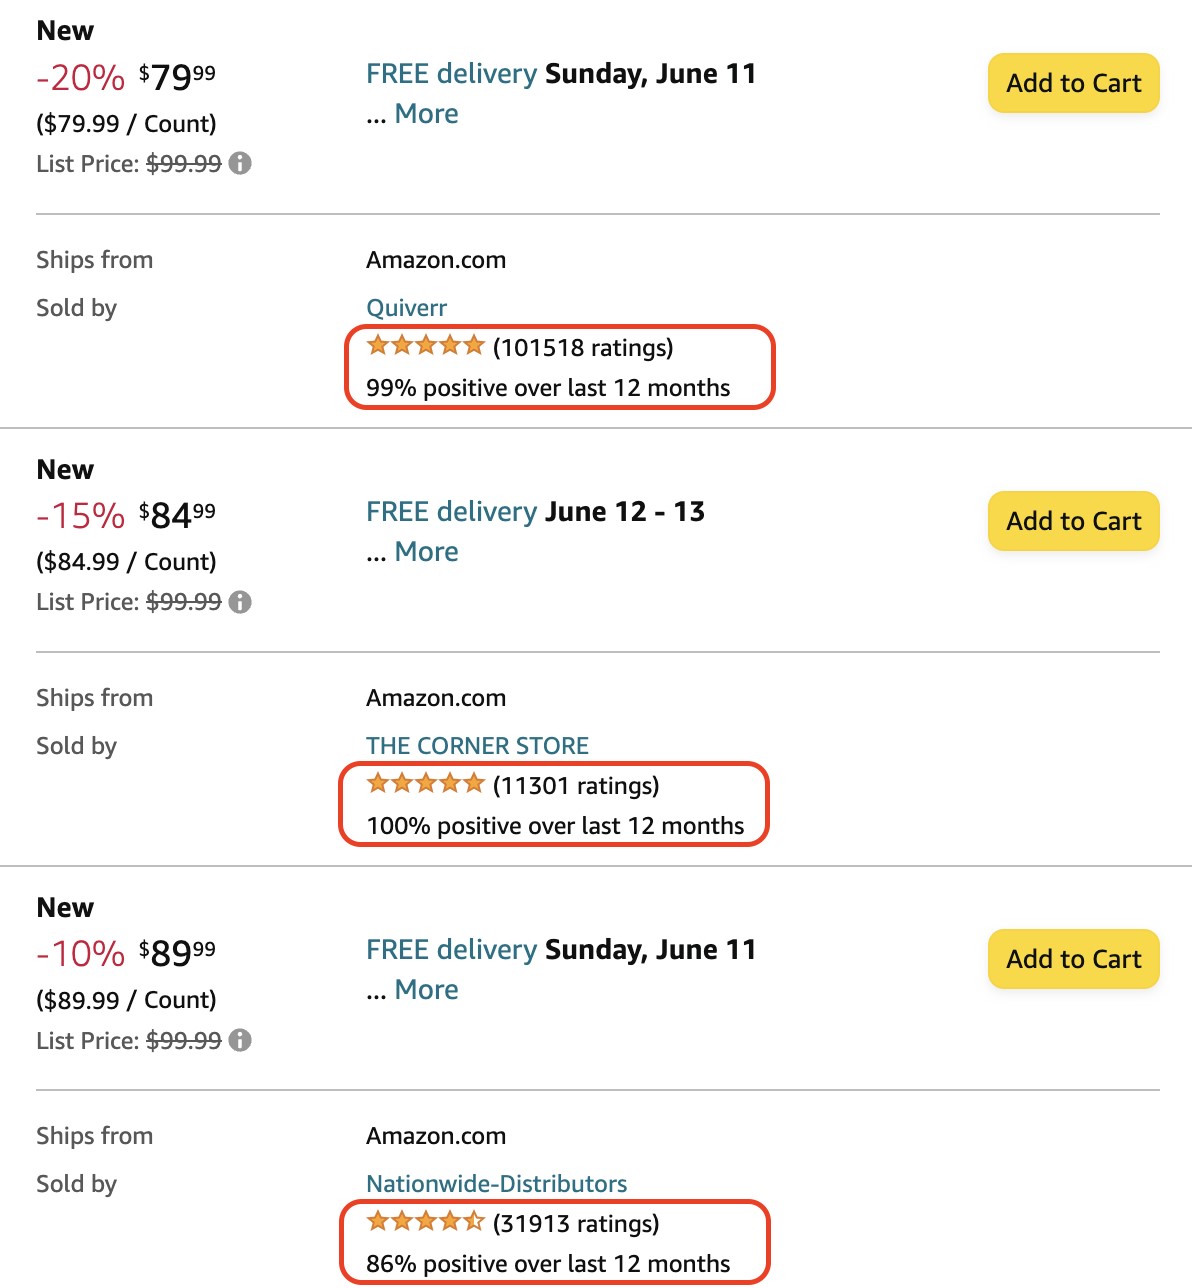Click the info icon beside the $89.99 offer's list price

(240, 1040)
